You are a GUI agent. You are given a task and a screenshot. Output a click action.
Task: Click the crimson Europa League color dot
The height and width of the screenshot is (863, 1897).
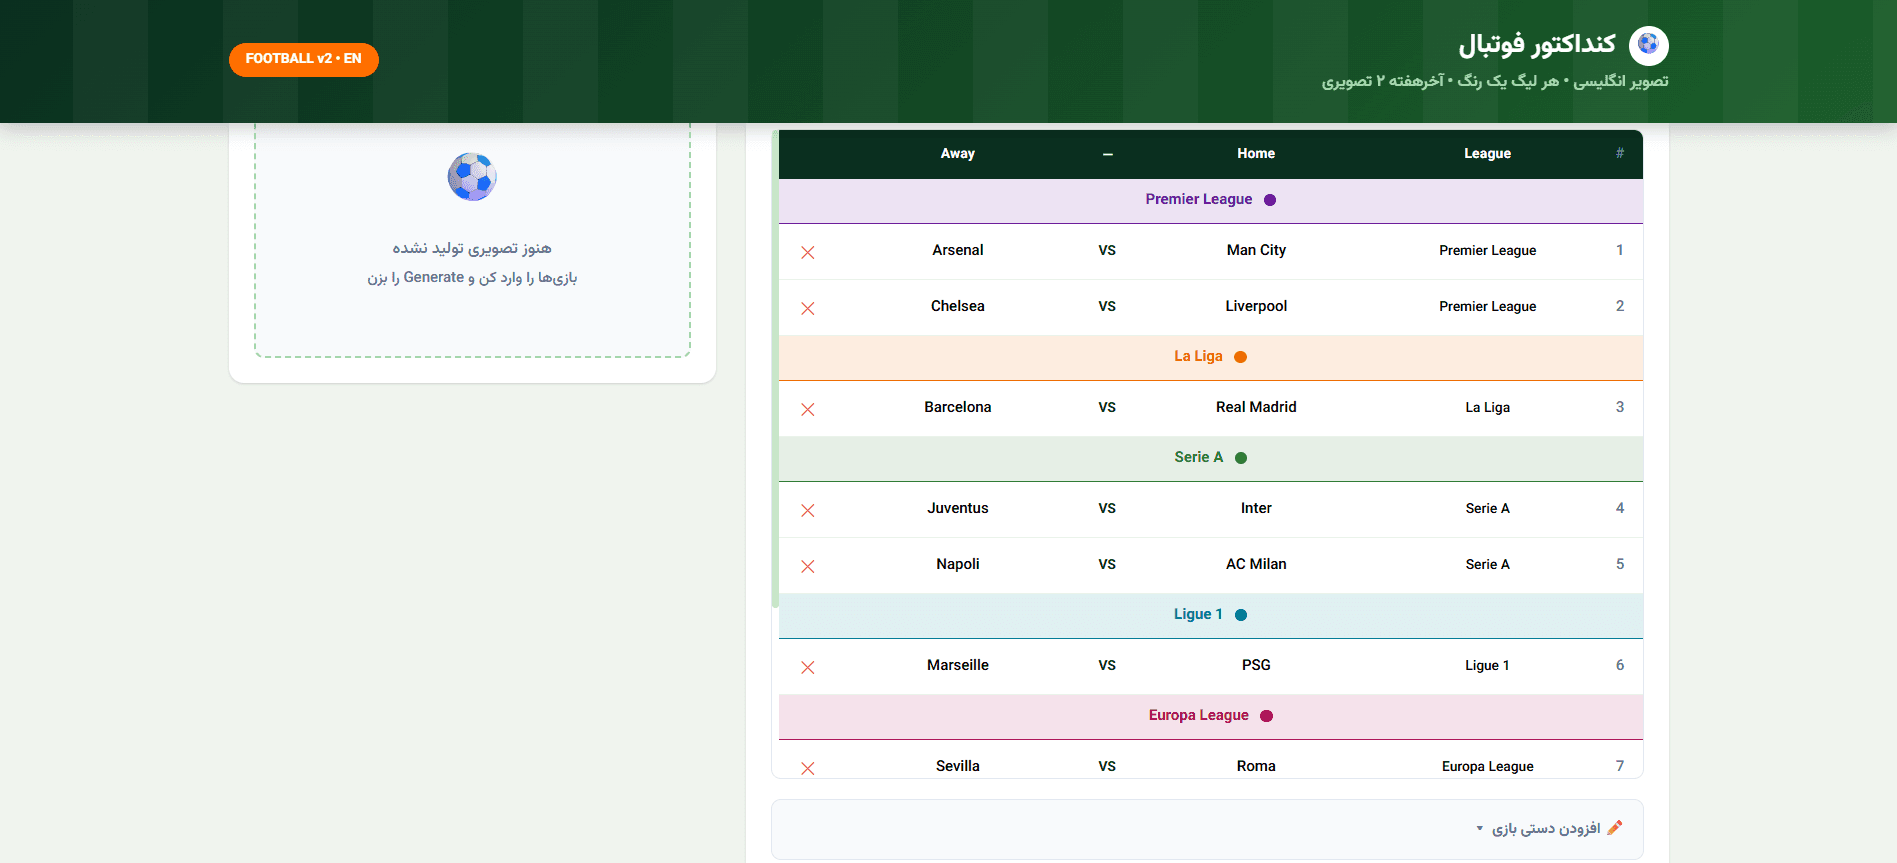point(1267,716)
